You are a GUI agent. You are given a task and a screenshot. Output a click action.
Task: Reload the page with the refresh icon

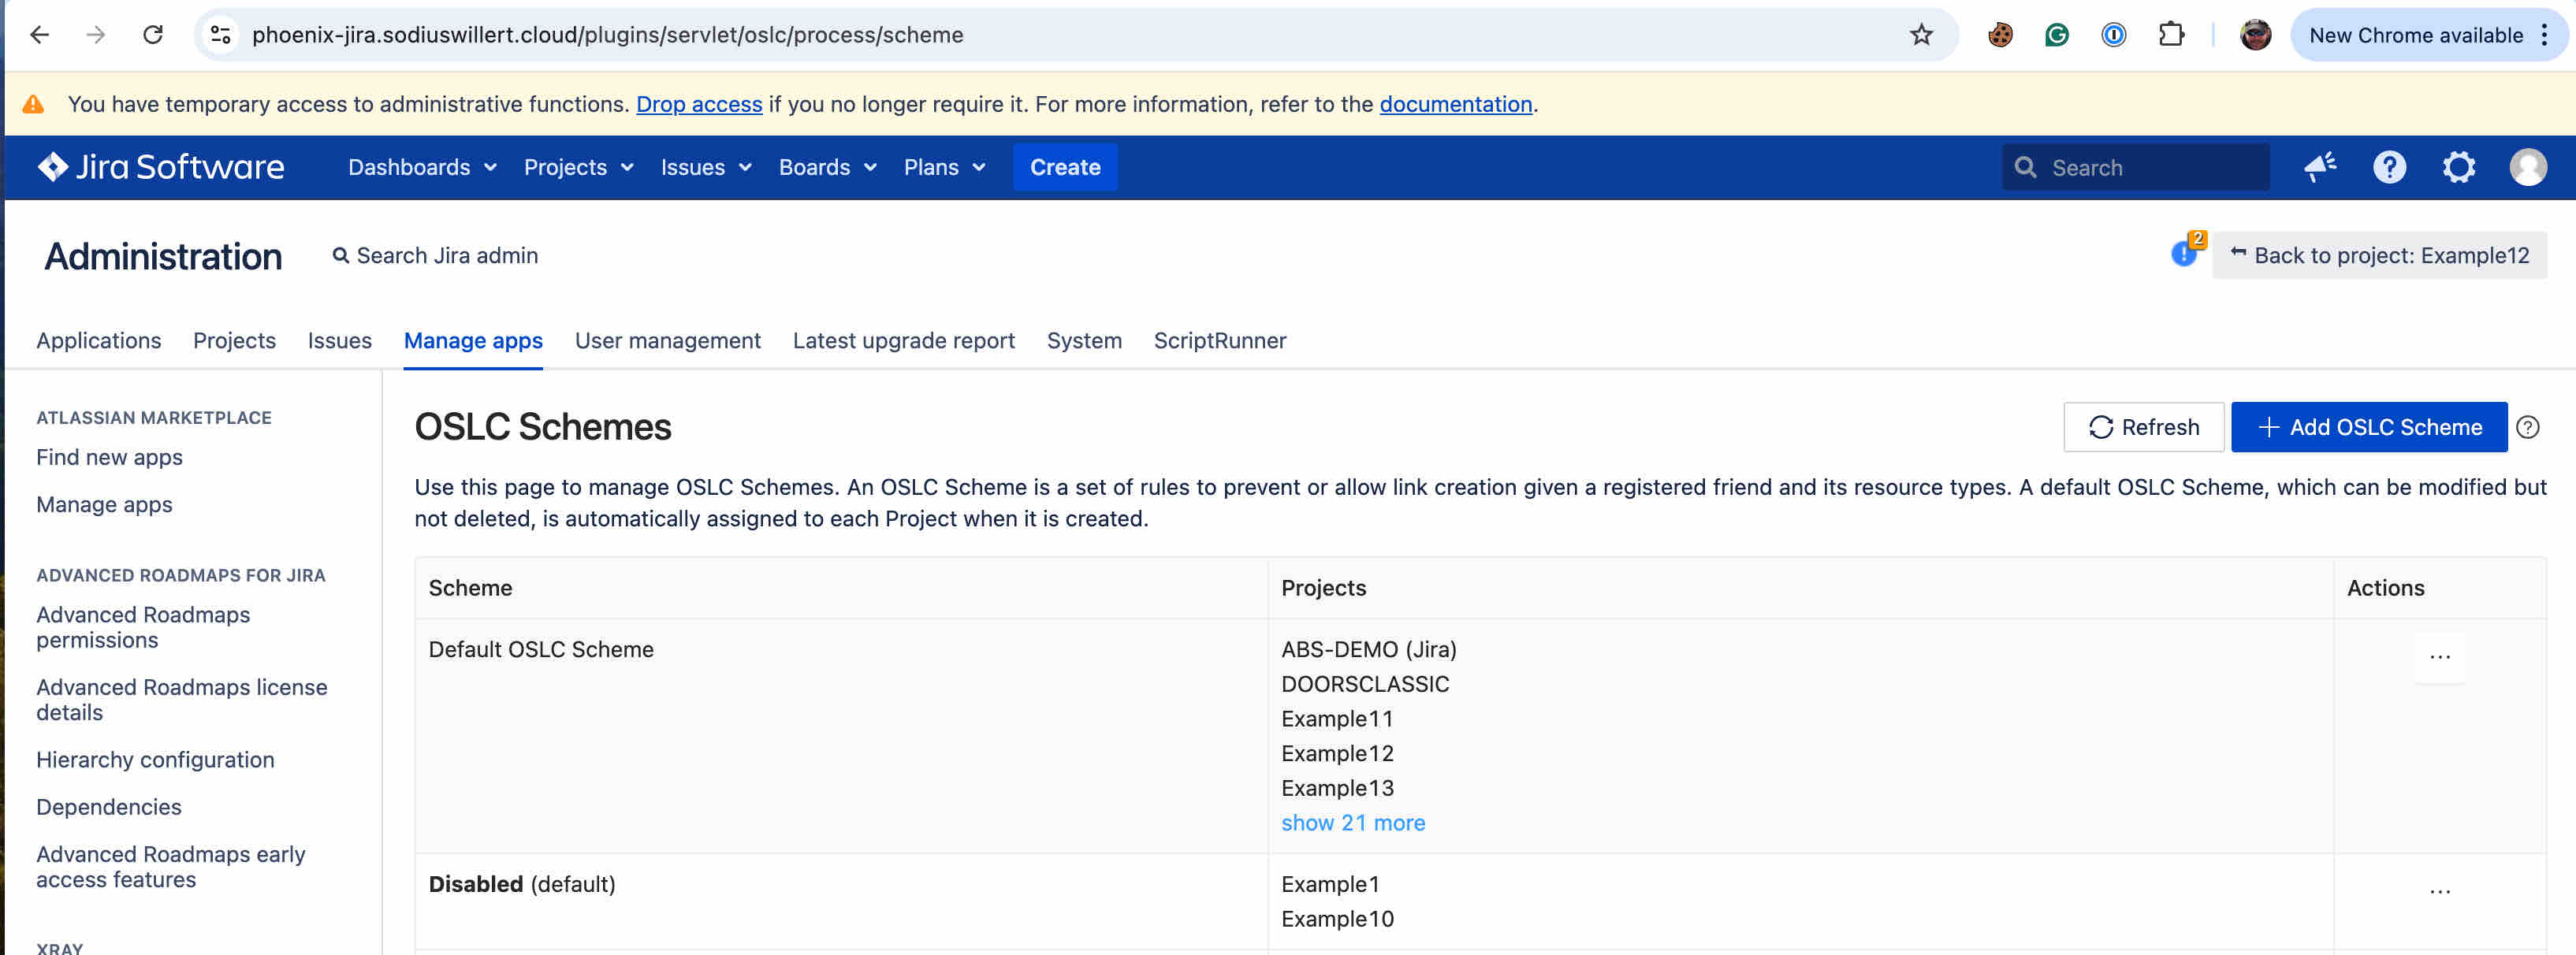click(x=153, y=35)
